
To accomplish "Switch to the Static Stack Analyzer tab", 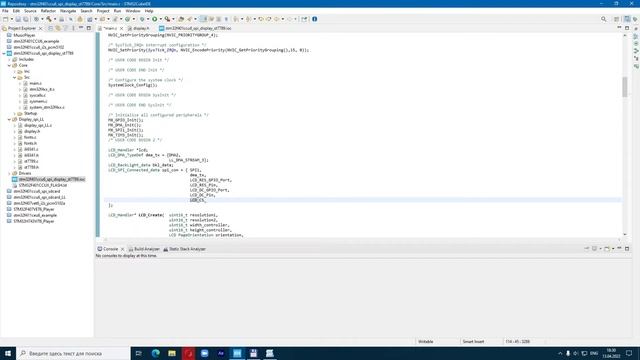I will pyautogui.click(x=184, y=249).
